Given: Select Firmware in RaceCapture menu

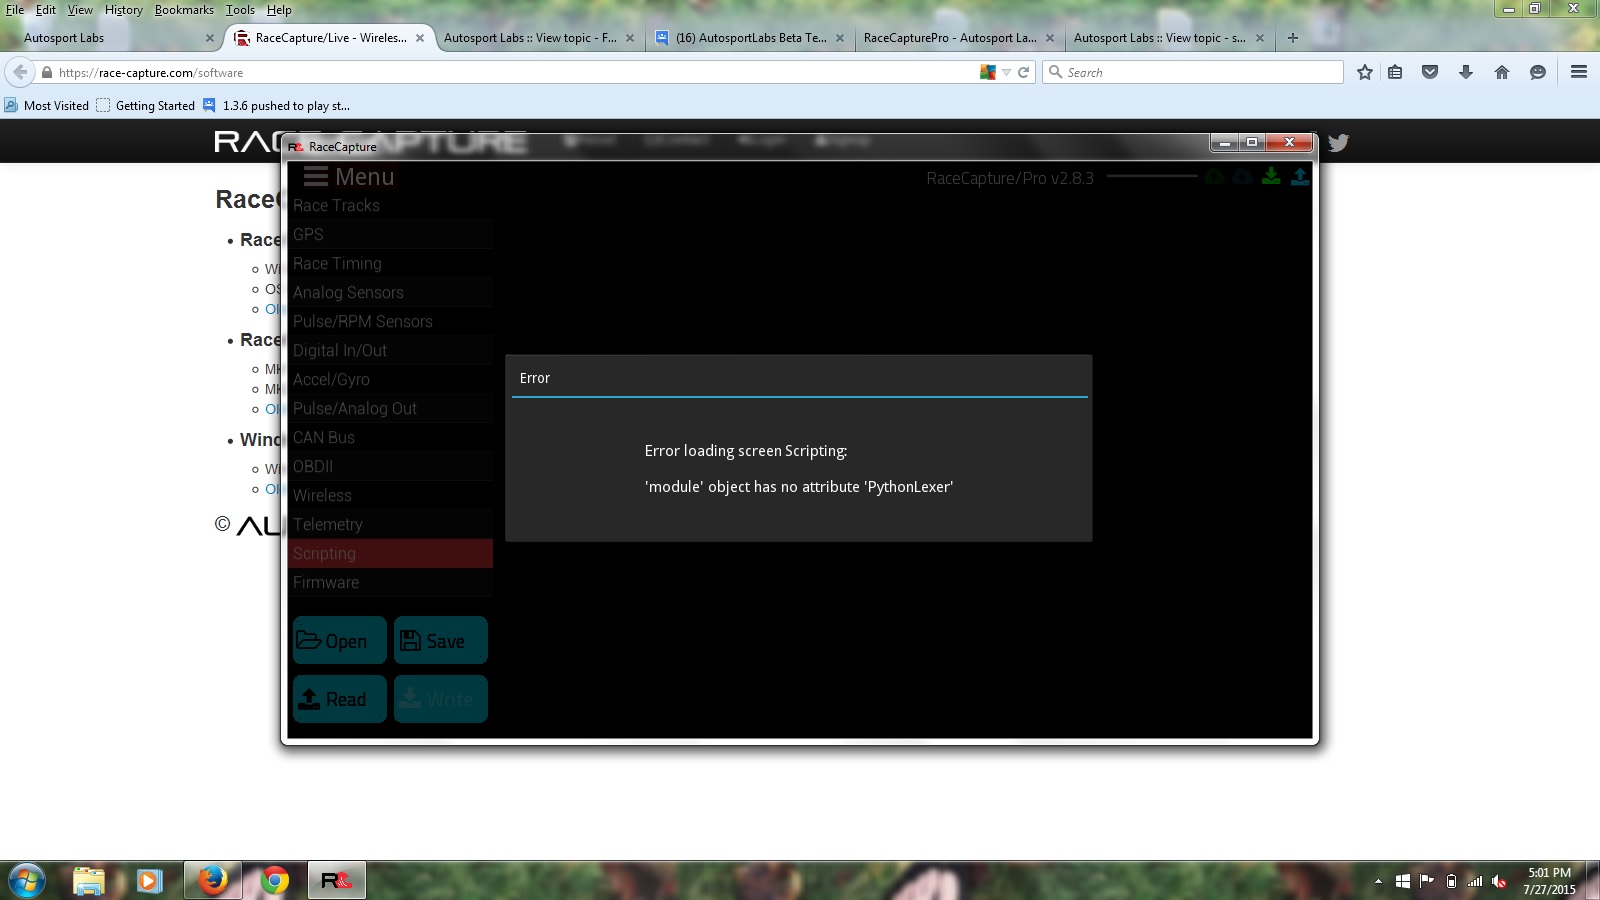Looking at the screenshot, I should point(391,582).
